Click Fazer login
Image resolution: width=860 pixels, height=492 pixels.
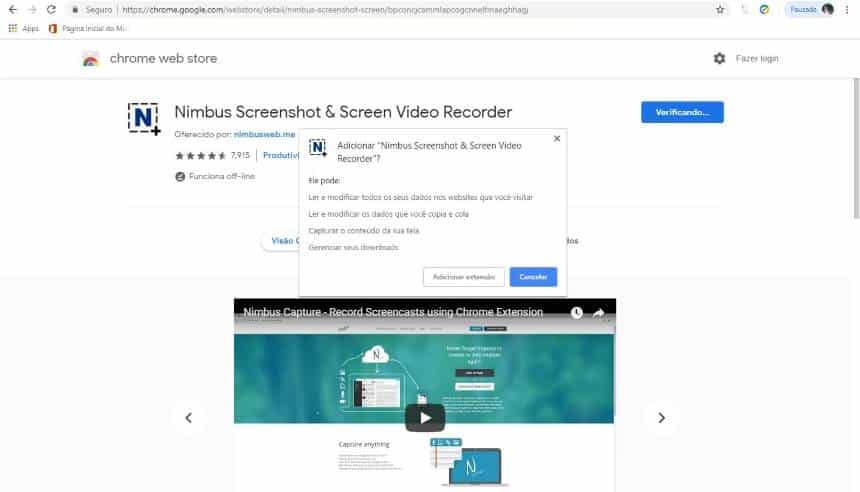(x=757, y=59)
